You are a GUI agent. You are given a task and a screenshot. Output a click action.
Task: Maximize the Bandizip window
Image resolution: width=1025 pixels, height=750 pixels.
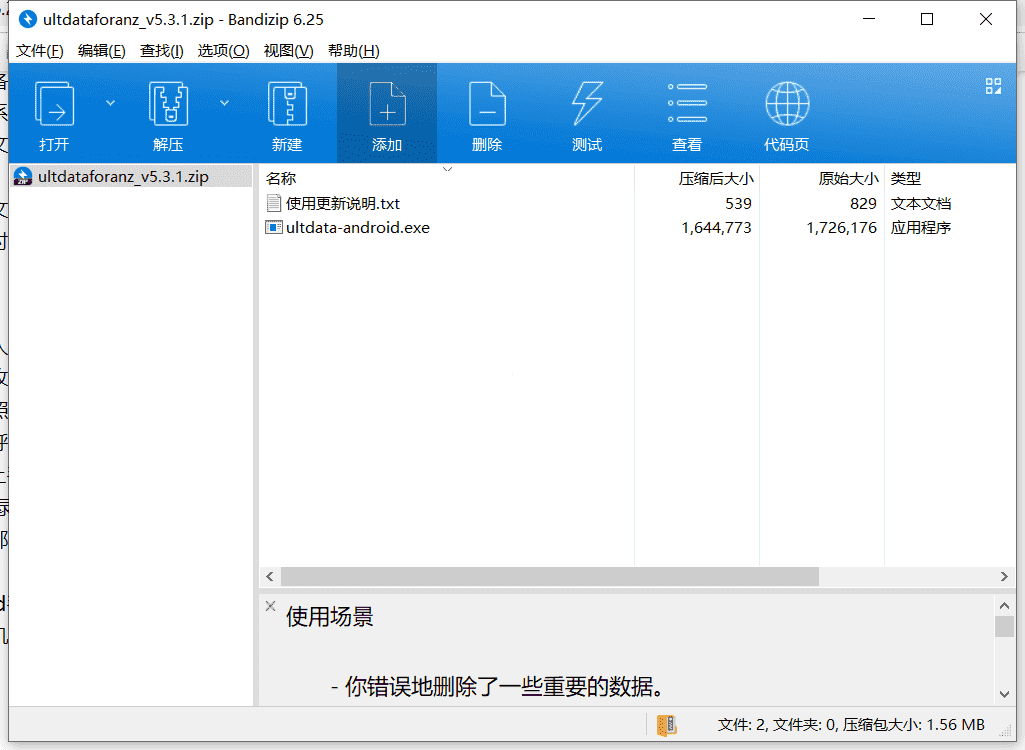click(927, 19)
